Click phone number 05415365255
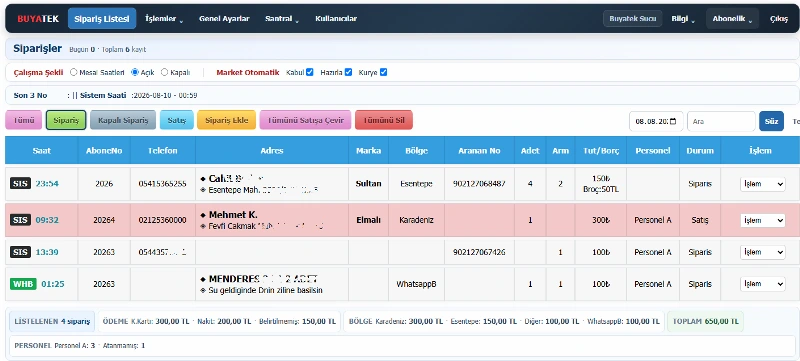 [x=162, y=184]
